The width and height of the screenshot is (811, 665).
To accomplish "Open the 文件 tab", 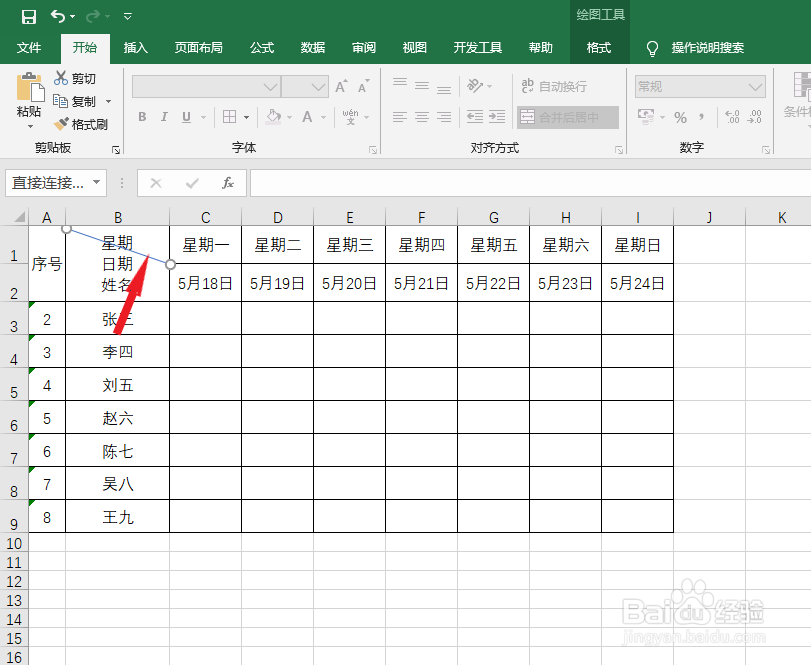I will click(x=29, y=48).
